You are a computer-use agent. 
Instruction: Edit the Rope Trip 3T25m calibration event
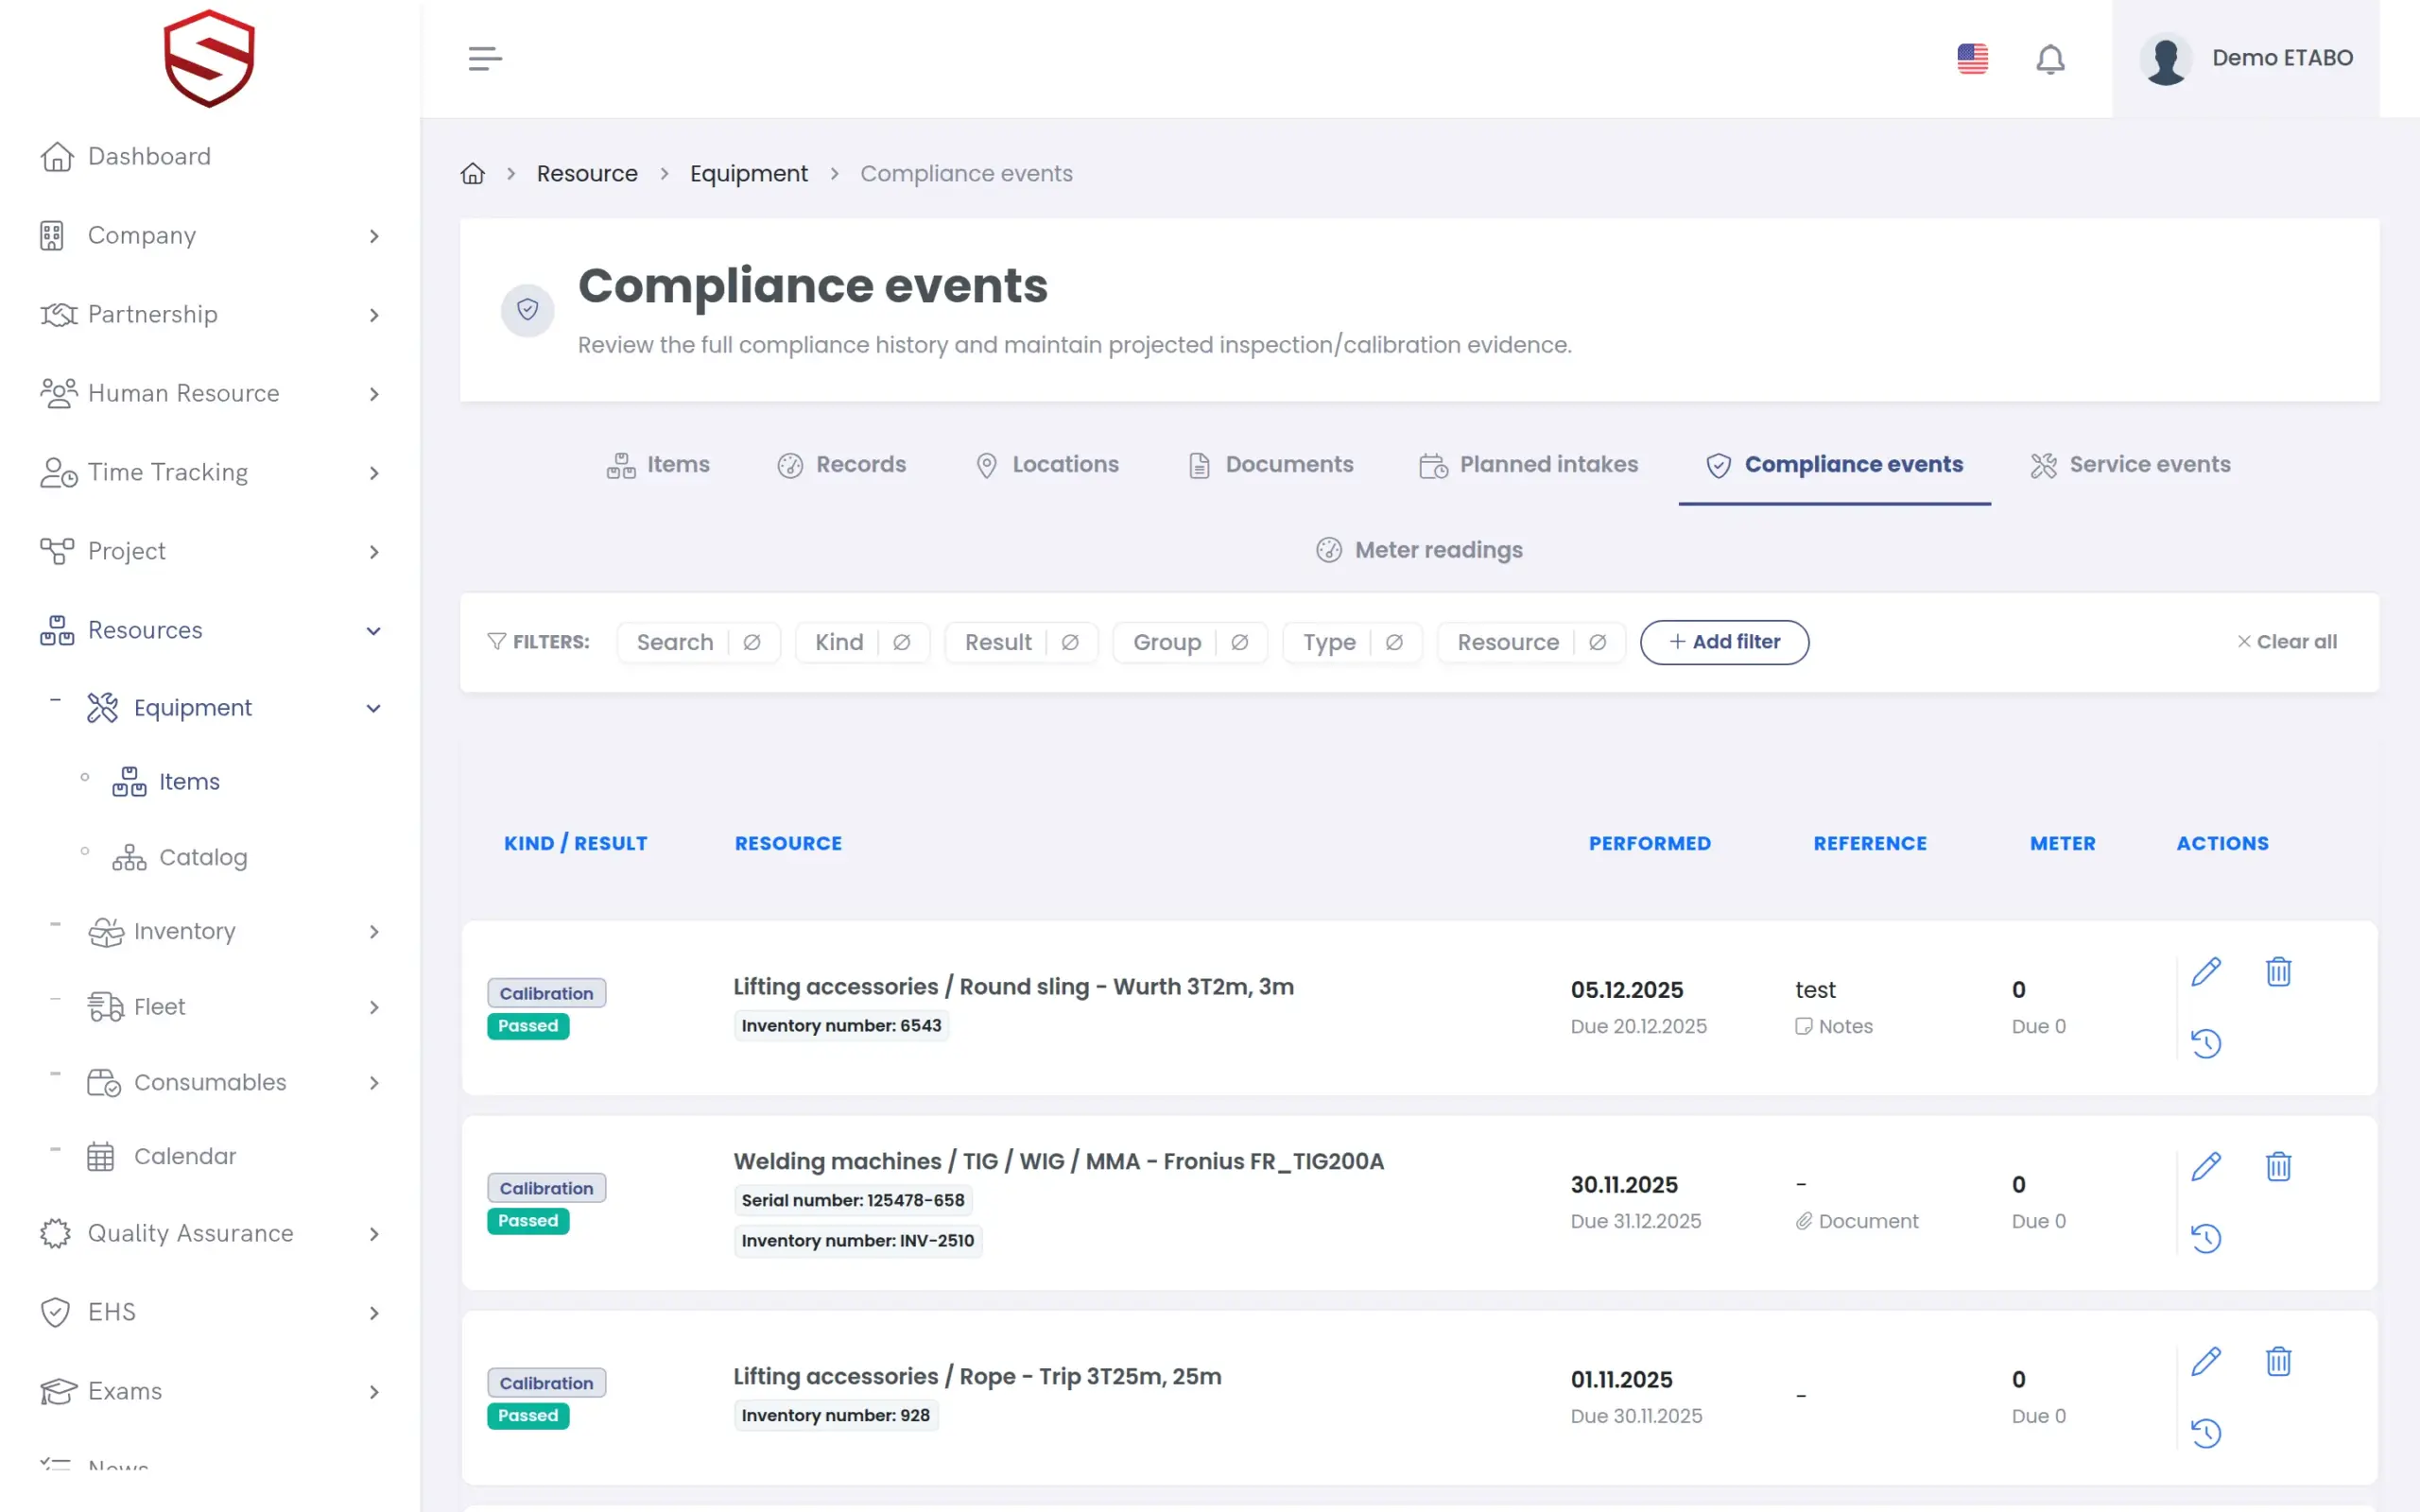[x=2206, y=1362]
